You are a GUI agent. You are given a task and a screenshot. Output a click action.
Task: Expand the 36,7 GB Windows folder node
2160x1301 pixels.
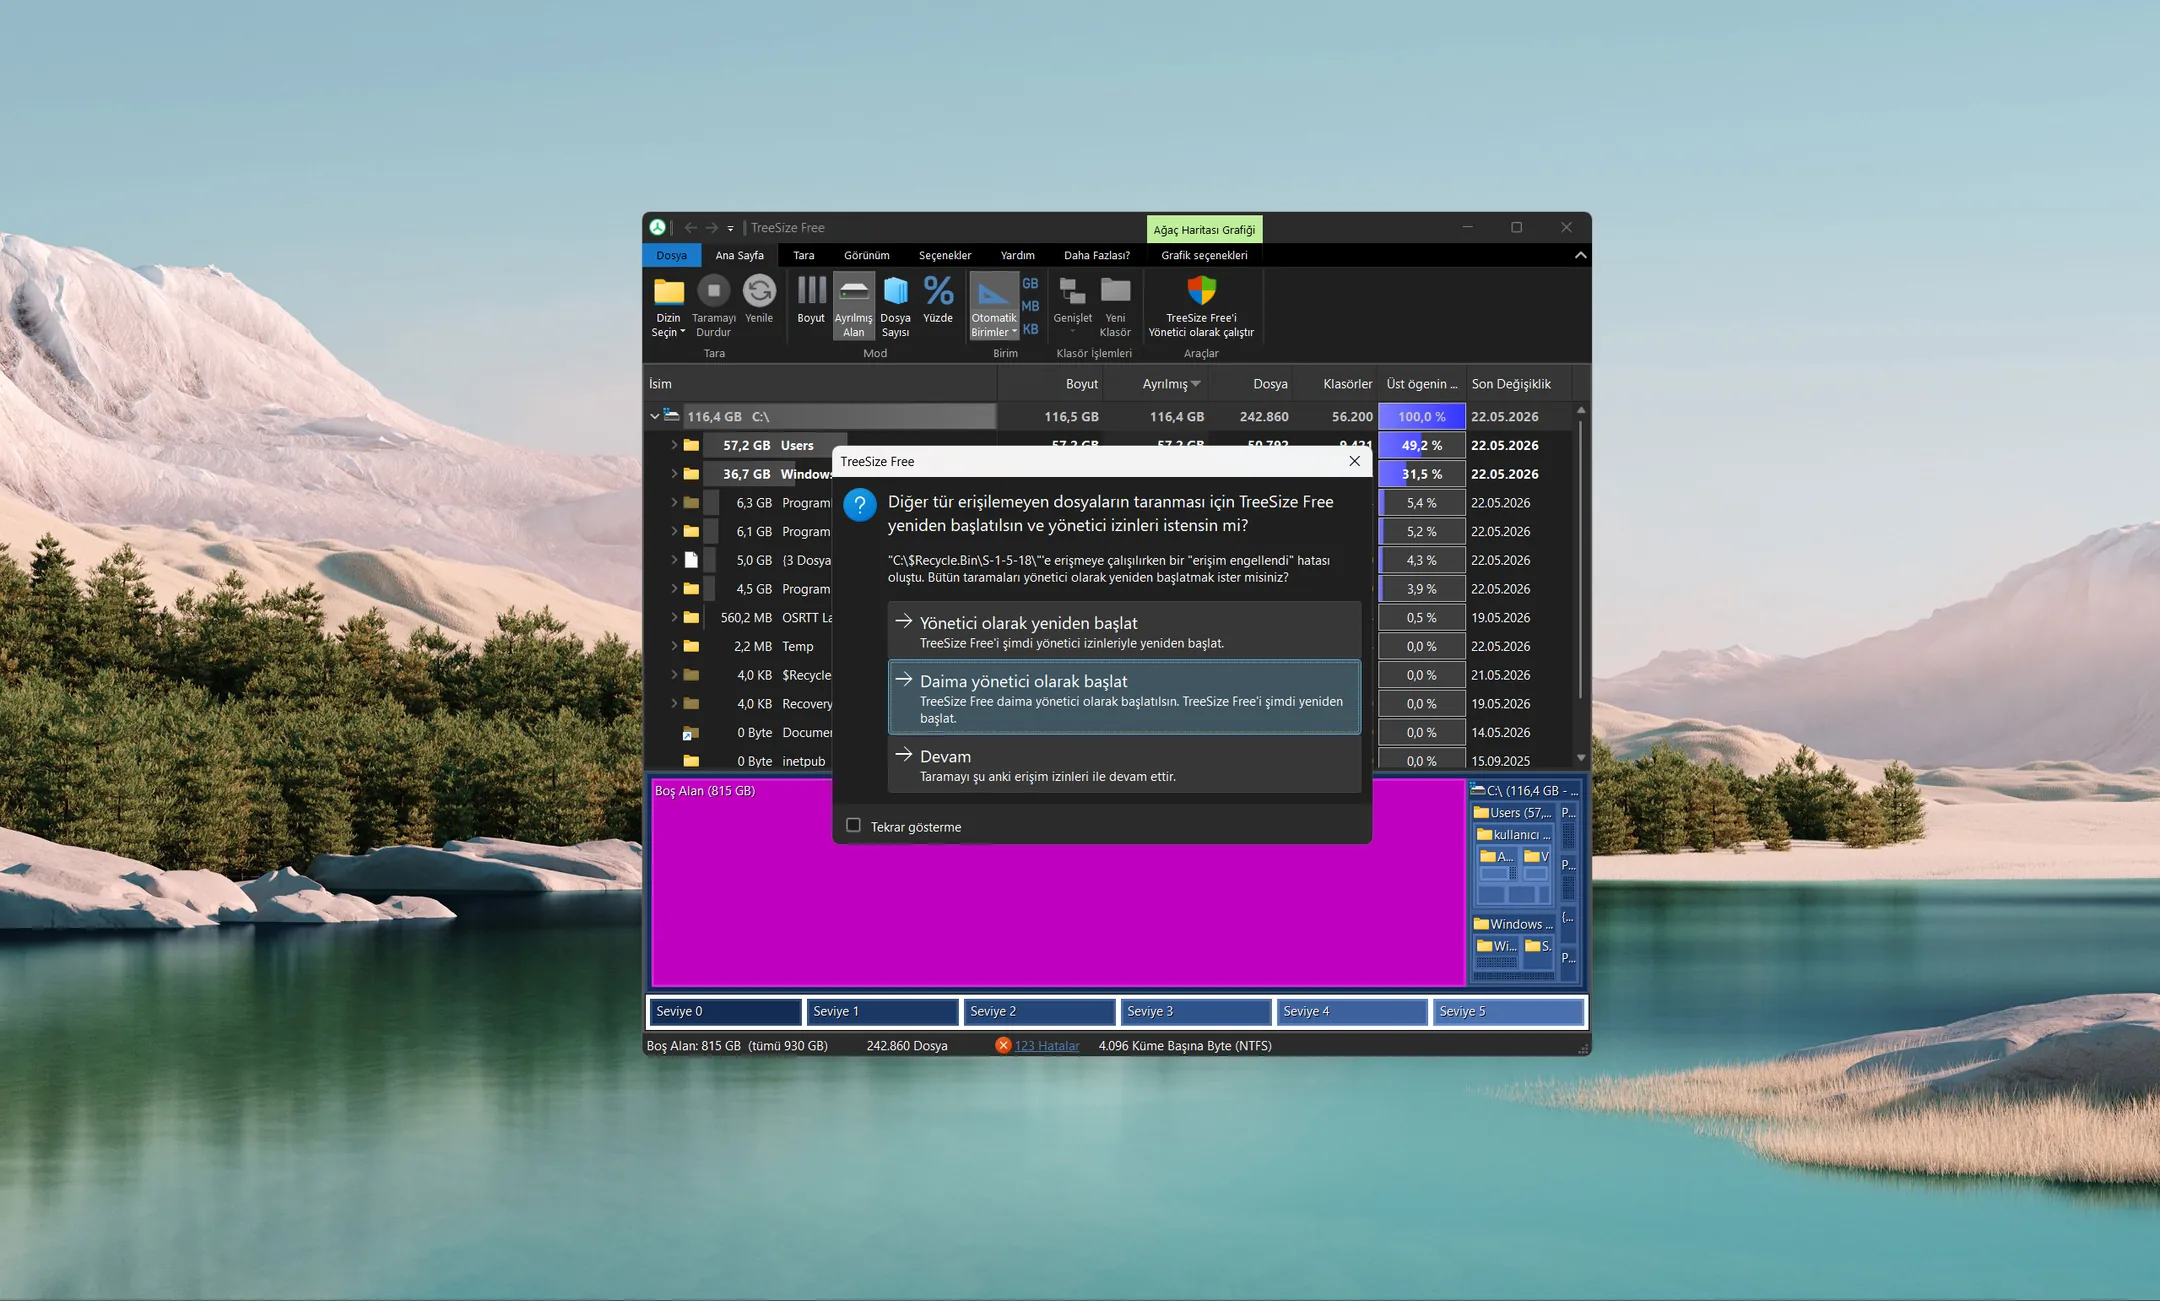(x=674, y=474)
